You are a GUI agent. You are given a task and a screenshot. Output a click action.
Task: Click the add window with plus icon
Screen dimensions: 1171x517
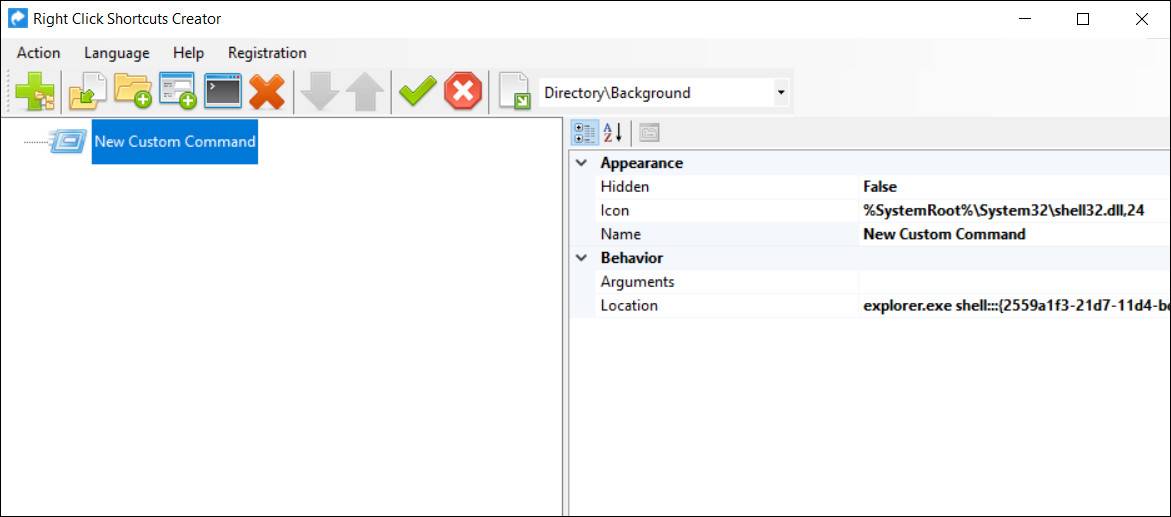coord(178,92)
